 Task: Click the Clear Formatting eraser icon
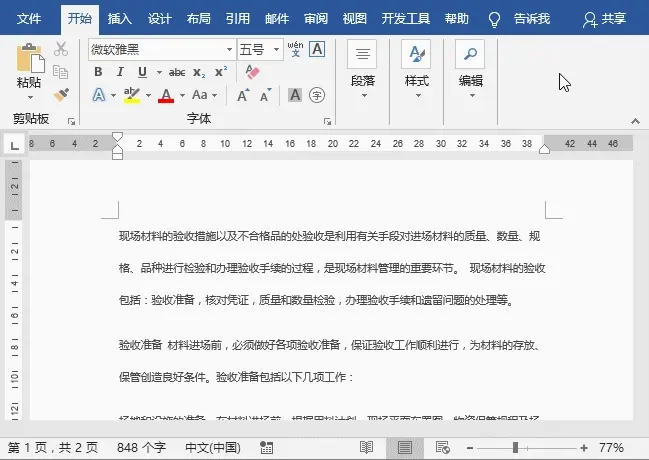[x=252, y=72]
